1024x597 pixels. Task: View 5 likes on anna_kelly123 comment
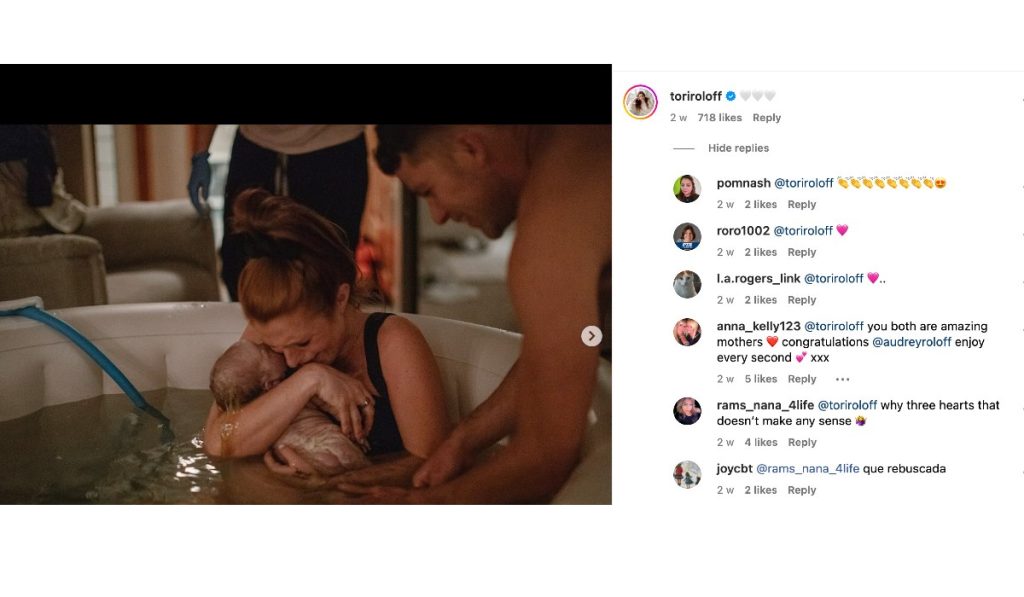click(x=761, y=379)
